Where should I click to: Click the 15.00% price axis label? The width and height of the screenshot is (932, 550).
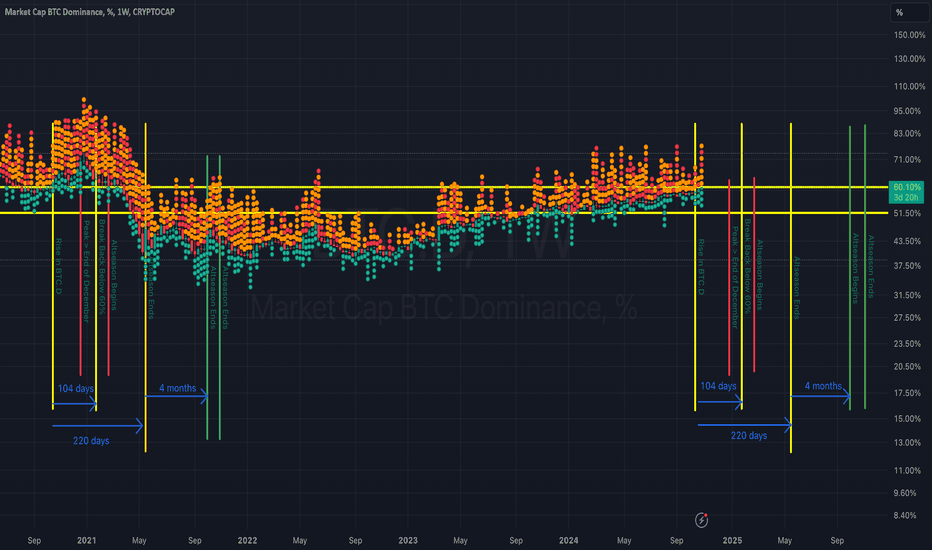pos(909,419)
